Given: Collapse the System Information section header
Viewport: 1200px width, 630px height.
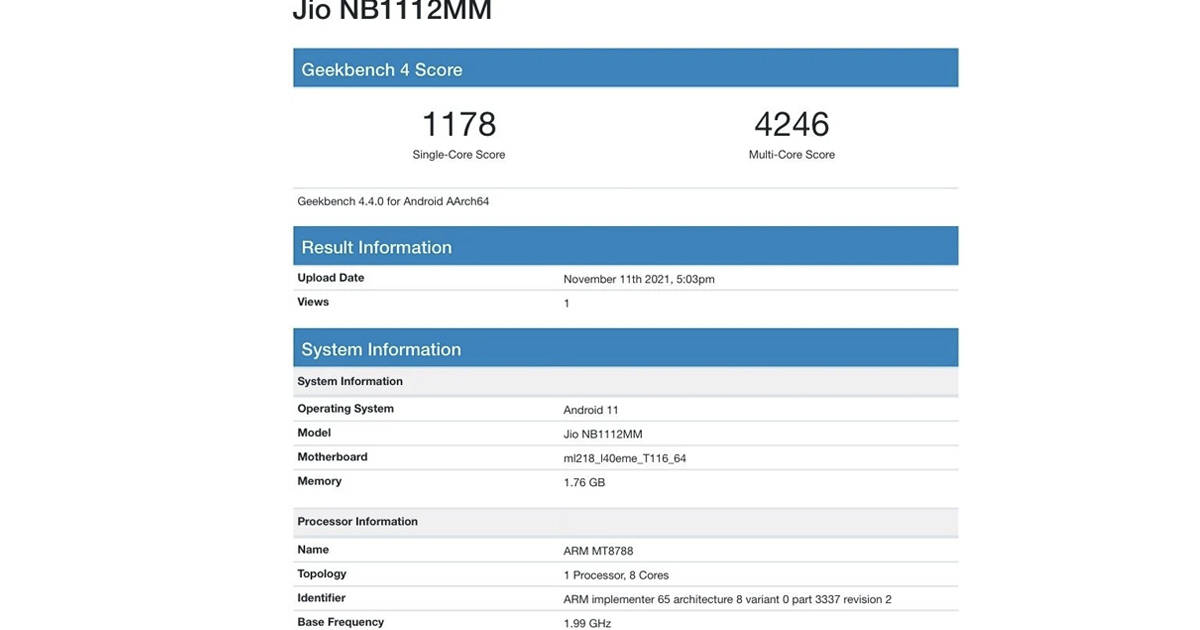Looking at the screenshot, I should pos(382,349).
